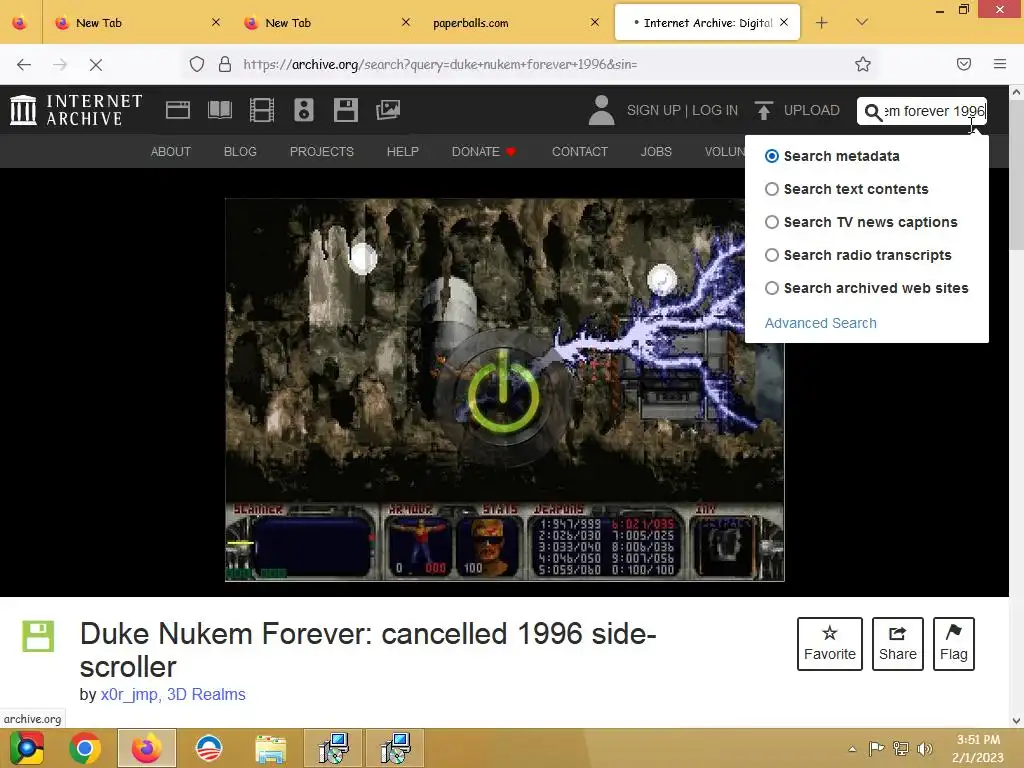Open the Web (Wayback) media icon
1024x768 pixels.
coord(178,110)
